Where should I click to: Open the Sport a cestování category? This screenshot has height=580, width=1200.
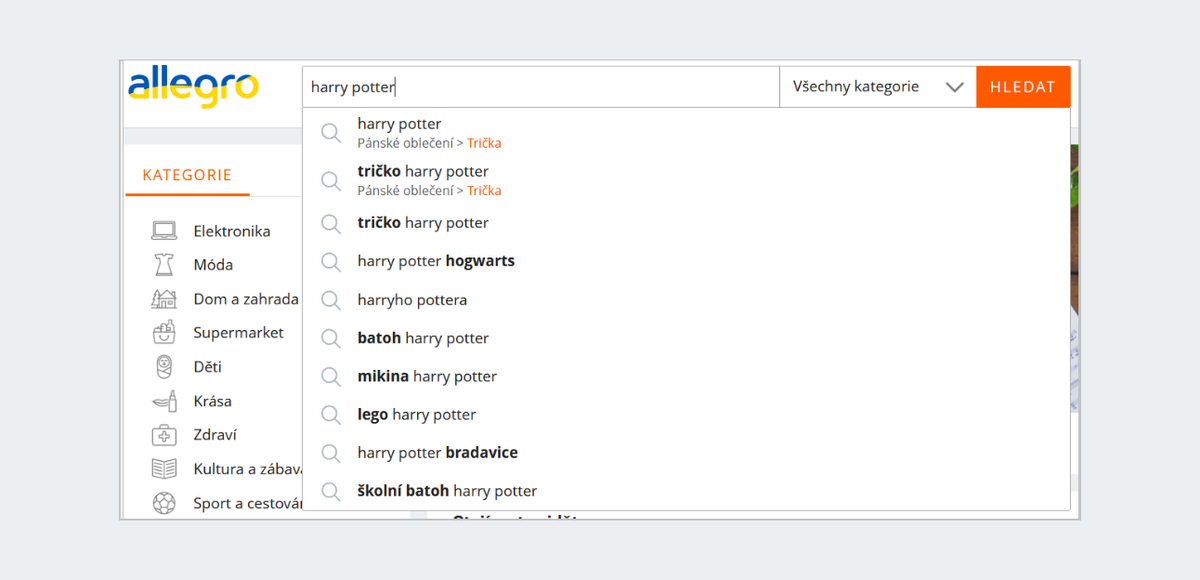(x=247, y=503)
